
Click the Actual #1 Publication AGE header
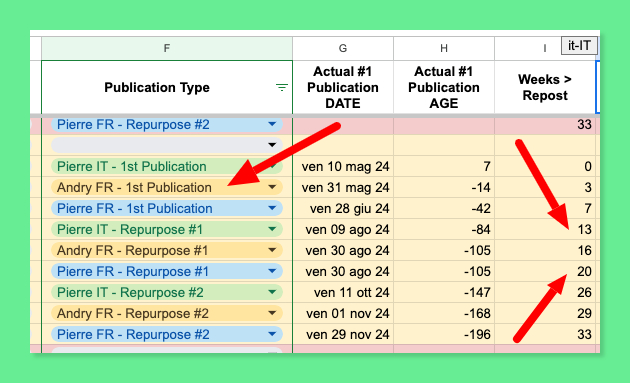(x=444, y=87)
